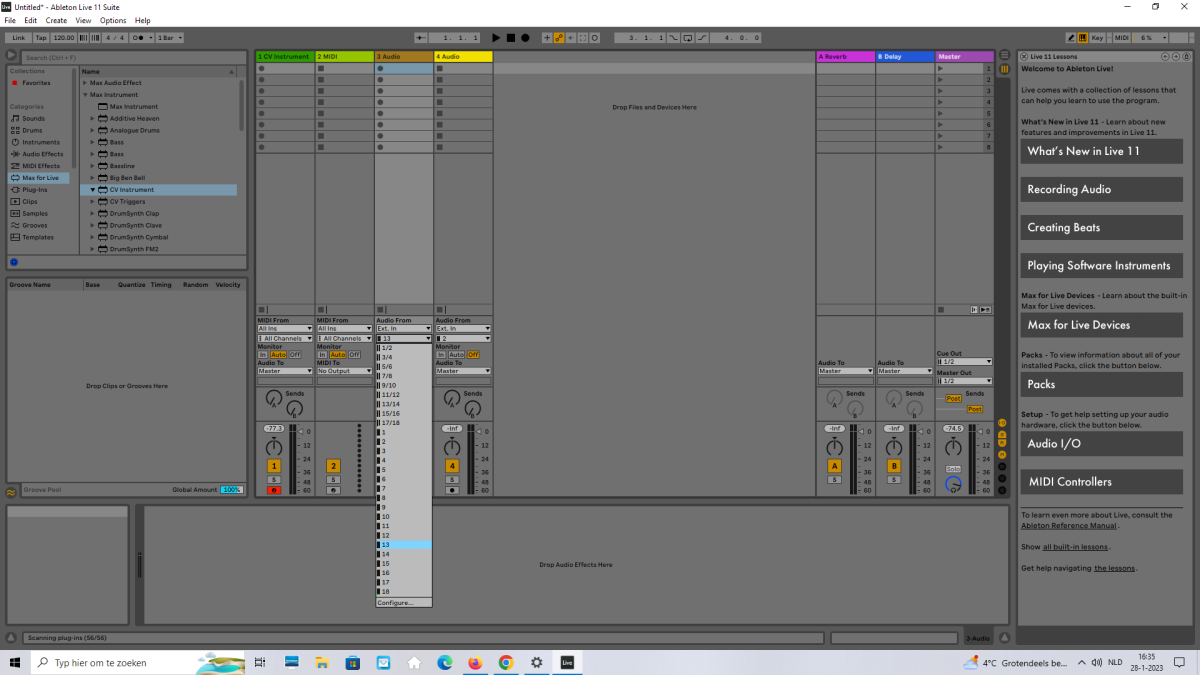Toggle the Punch-Out switch

[x=701, y=37]
